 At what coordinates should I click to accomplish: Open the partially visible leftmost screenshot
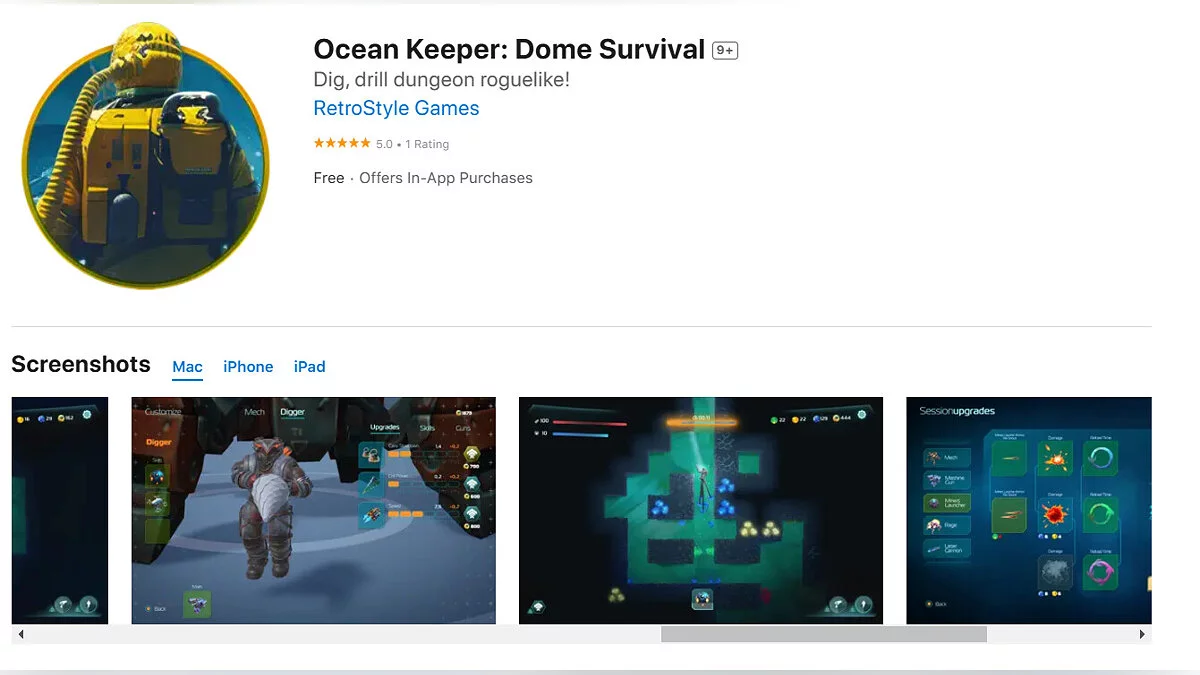pos(59,510)
